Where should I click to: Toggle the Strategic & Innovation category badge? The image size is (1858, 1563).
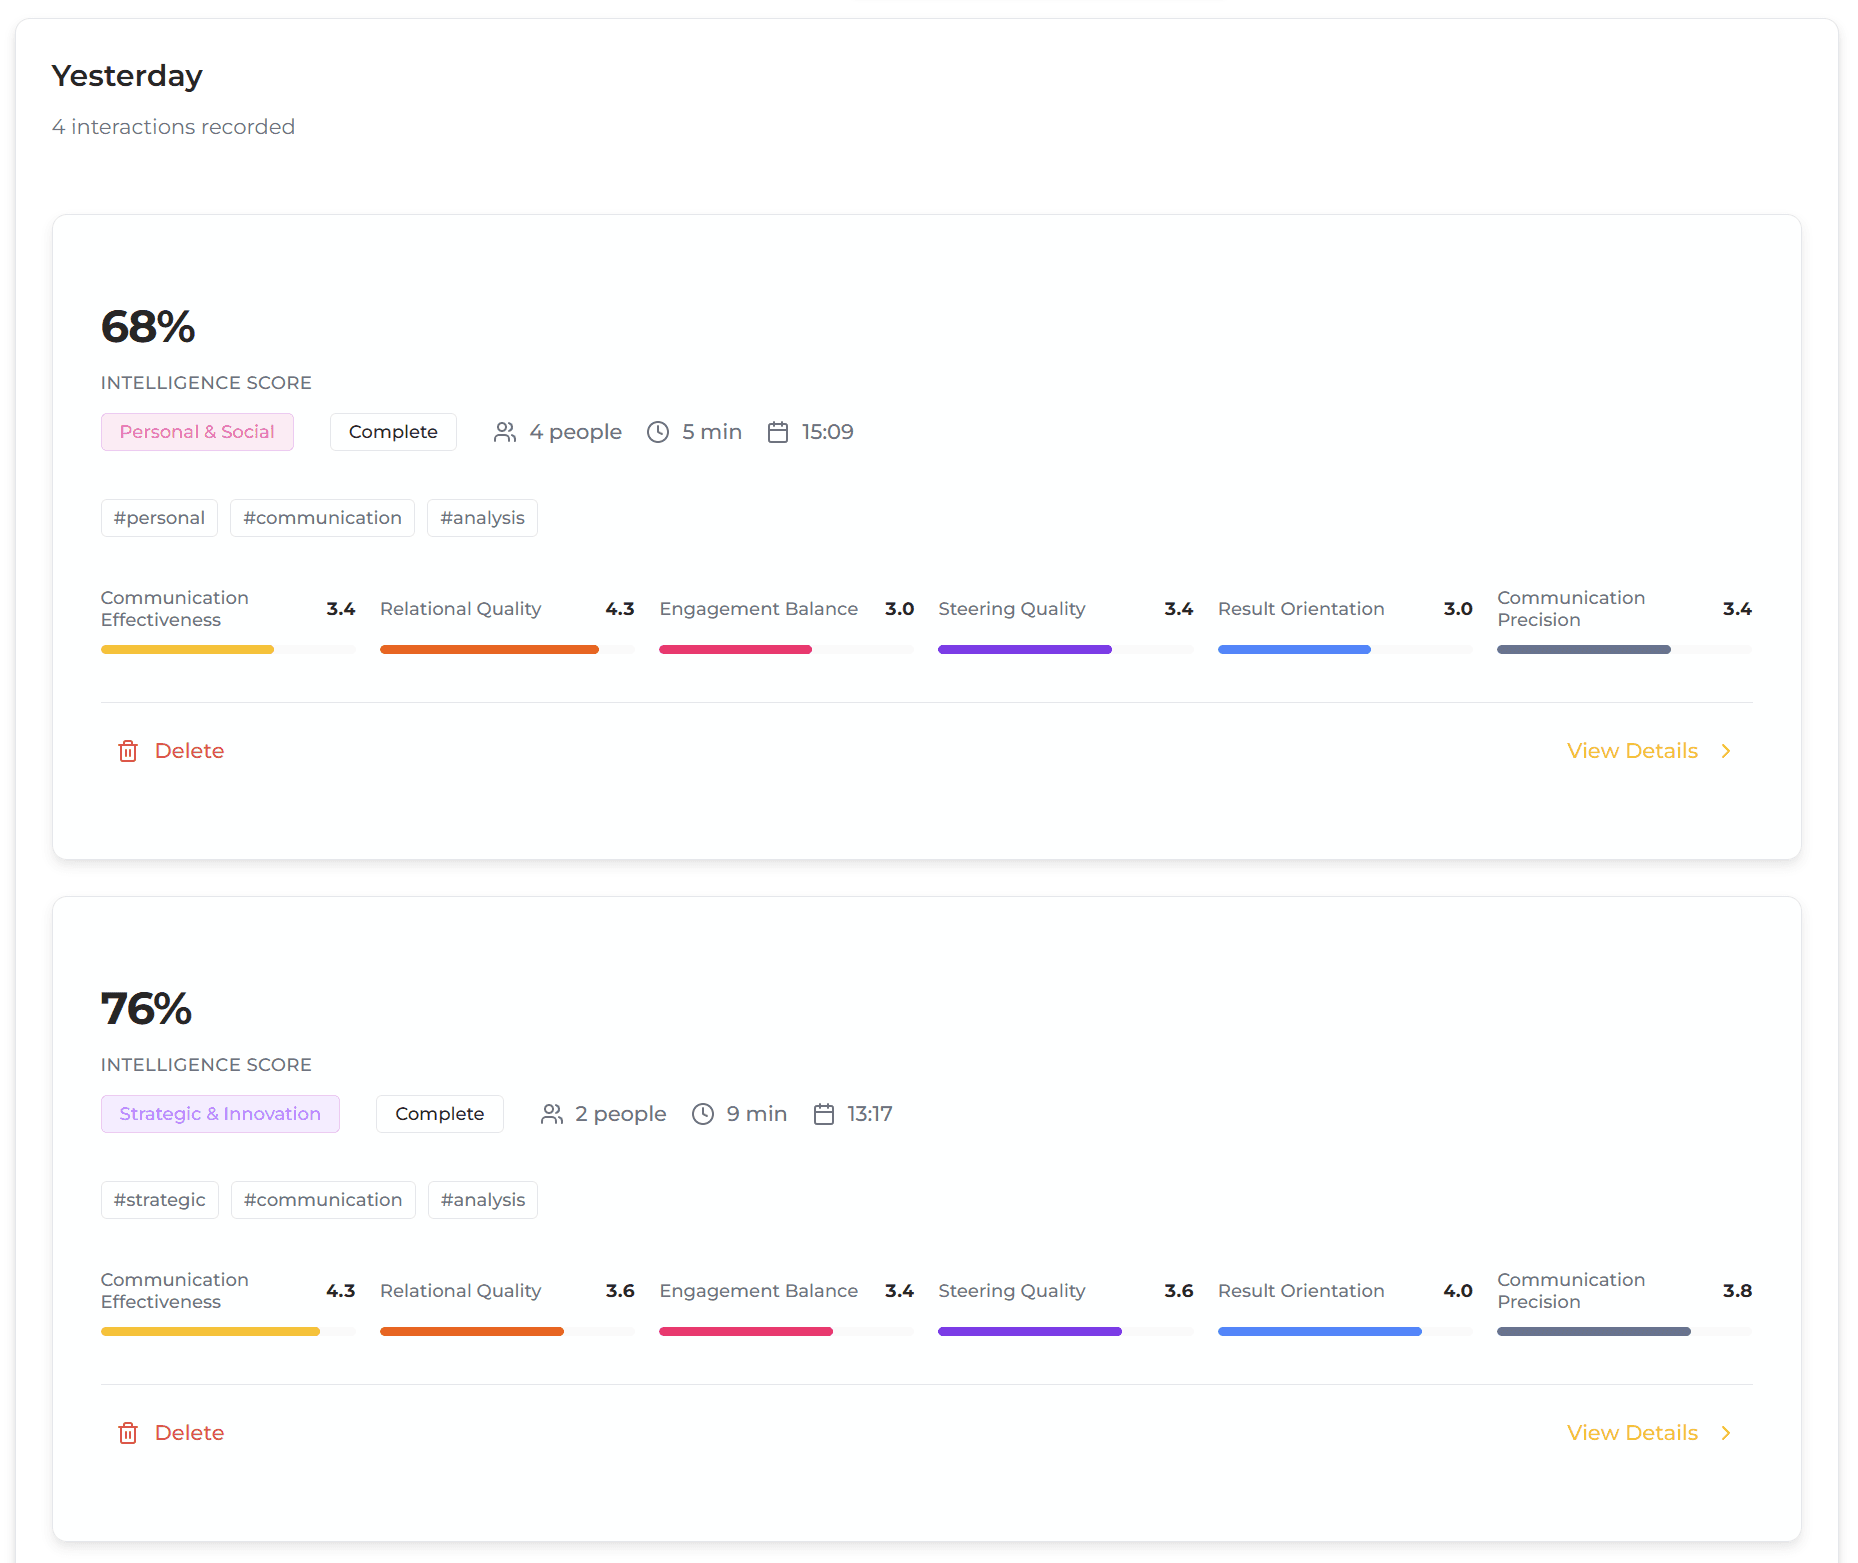click(220, 1113)
